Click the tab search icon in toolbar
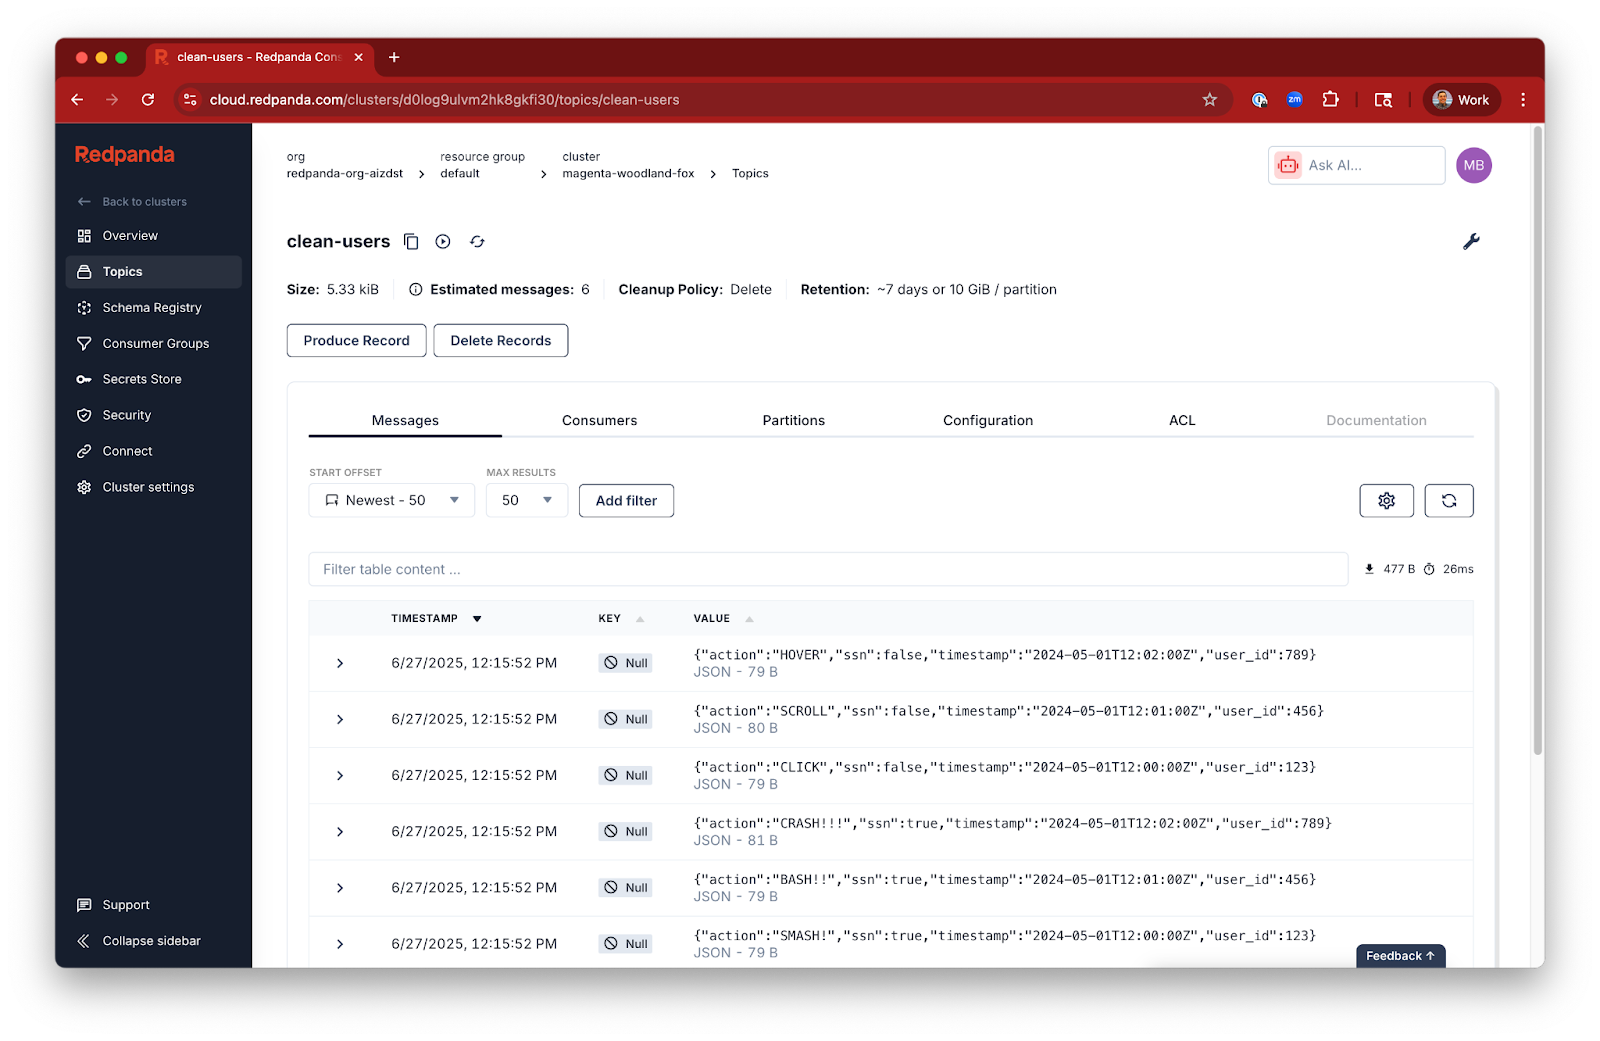This screenshot has height=1041, width=1600. pyautogui.click(x=1383, y=99)
